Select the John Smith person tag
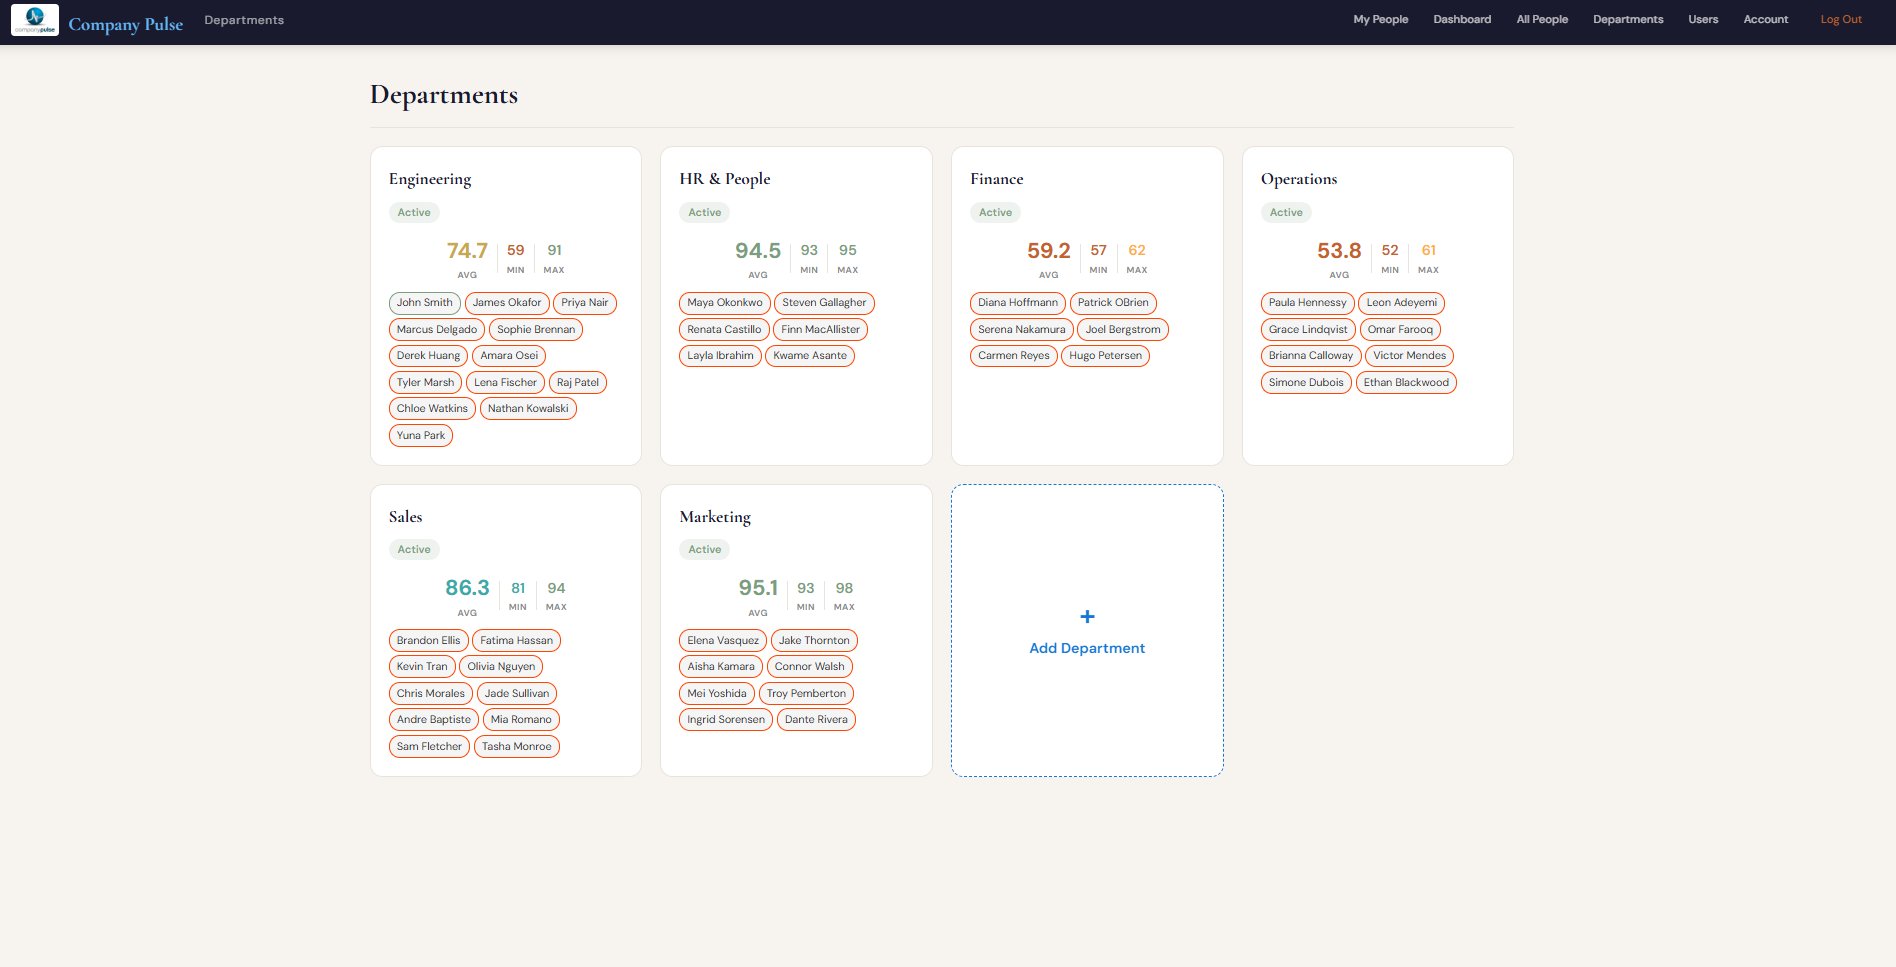1896x967 pixels. 424,303
